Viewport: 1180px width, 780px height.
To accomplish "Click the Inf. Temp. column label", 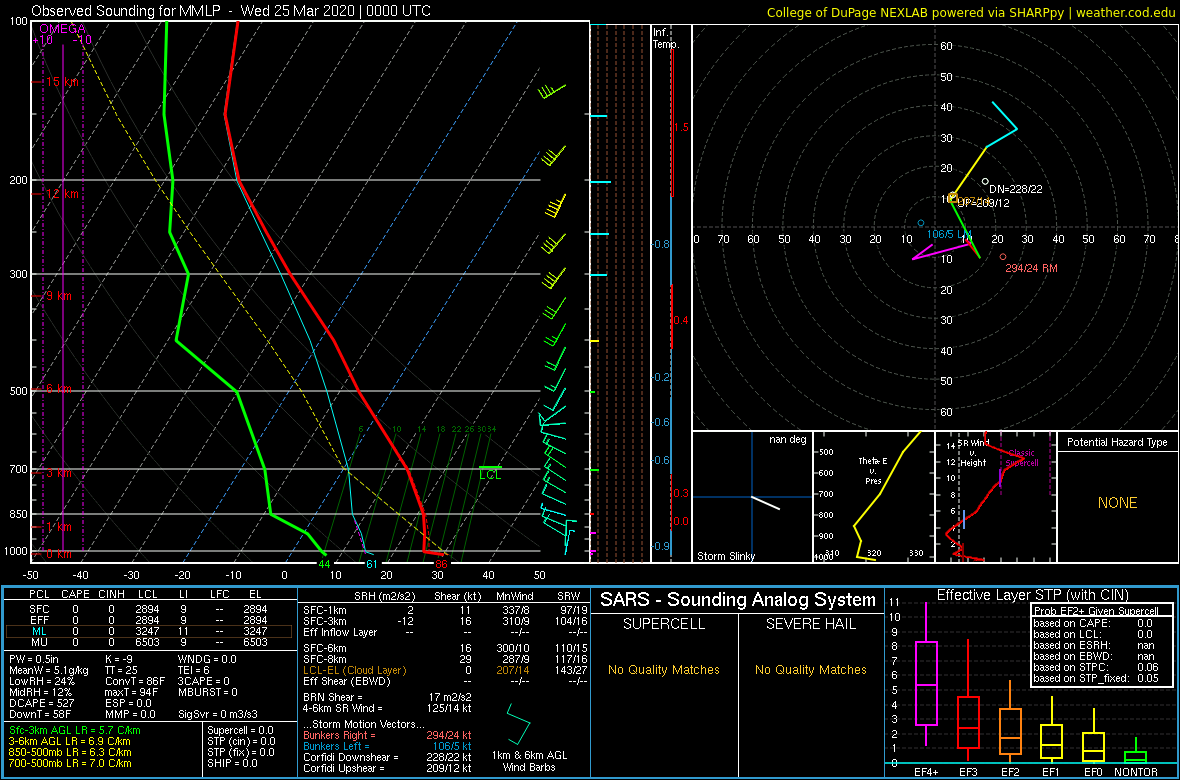I will (x=666, y=38).
